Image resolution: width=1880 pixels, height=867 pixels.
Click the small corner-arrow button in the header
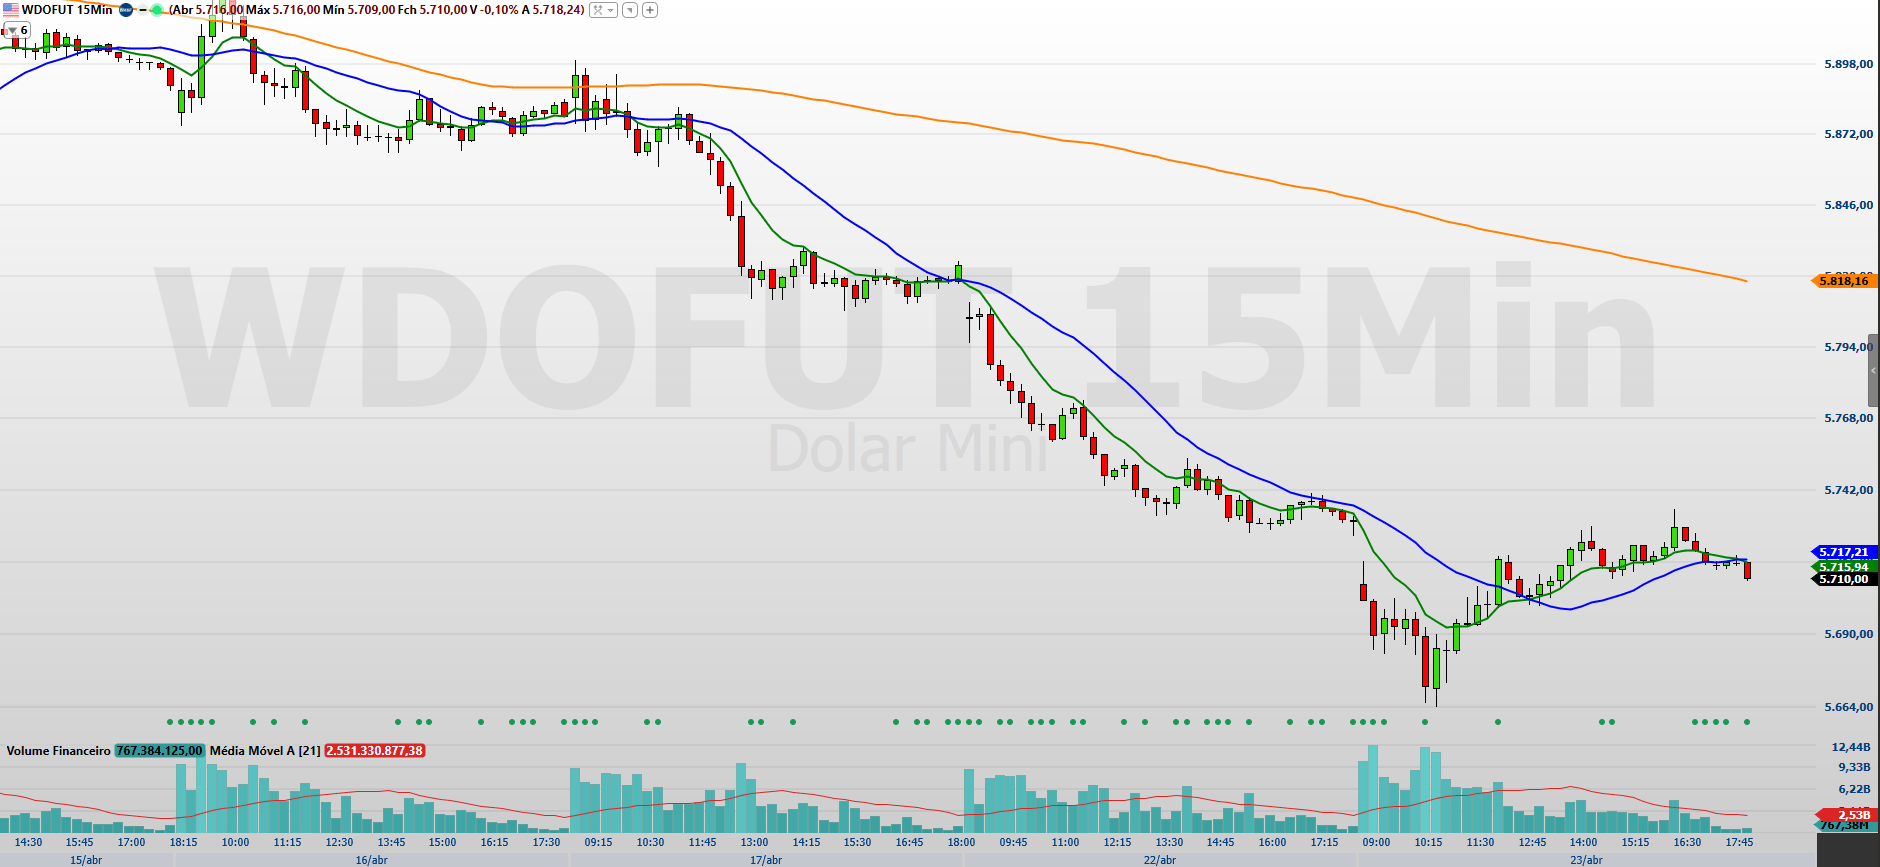630,10
